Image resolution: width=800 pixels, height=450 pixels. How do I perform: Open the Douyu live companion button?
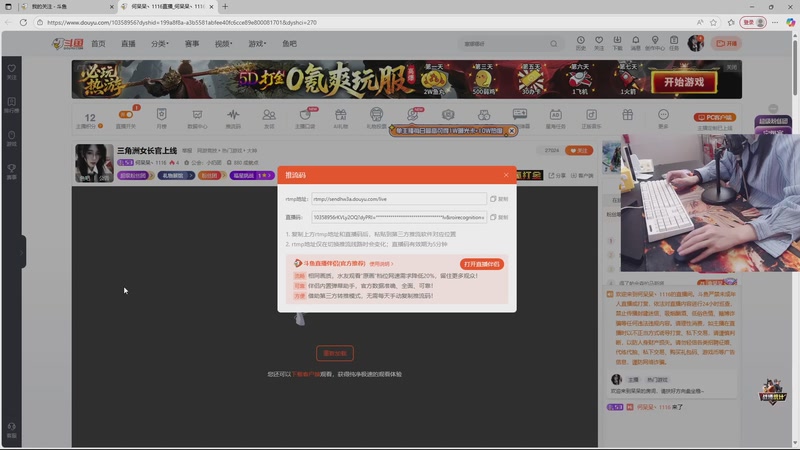coord(482,264)
